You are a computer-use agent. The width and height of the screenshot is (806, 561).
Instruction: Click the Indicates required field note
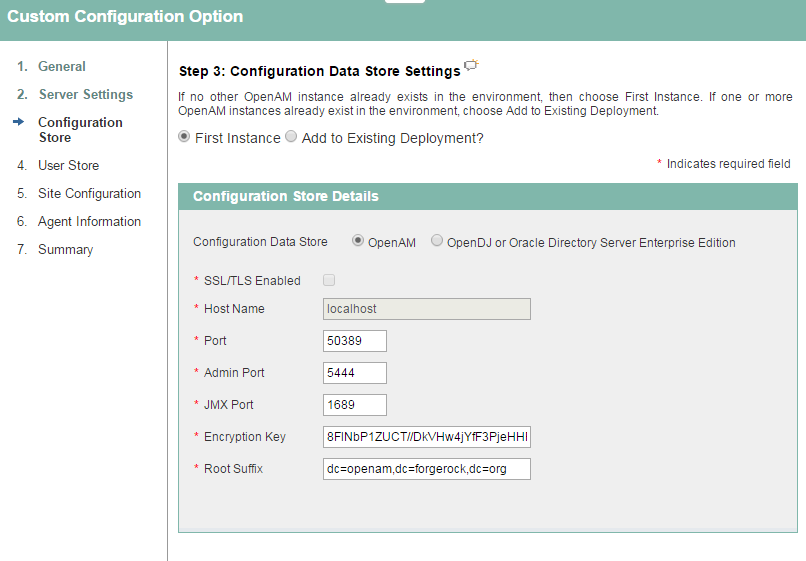(x=728, y=164)
